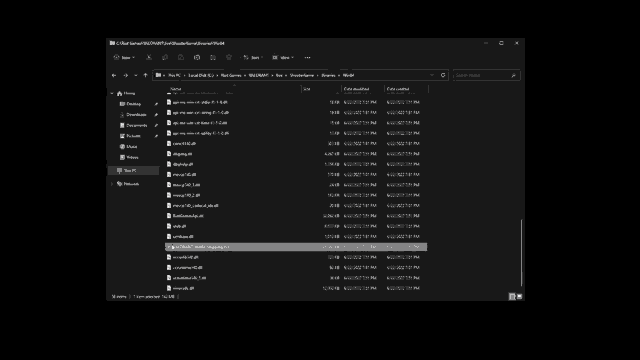Click the Rename icon in toolbar
The image size is (640, 360).
point(197,58)
